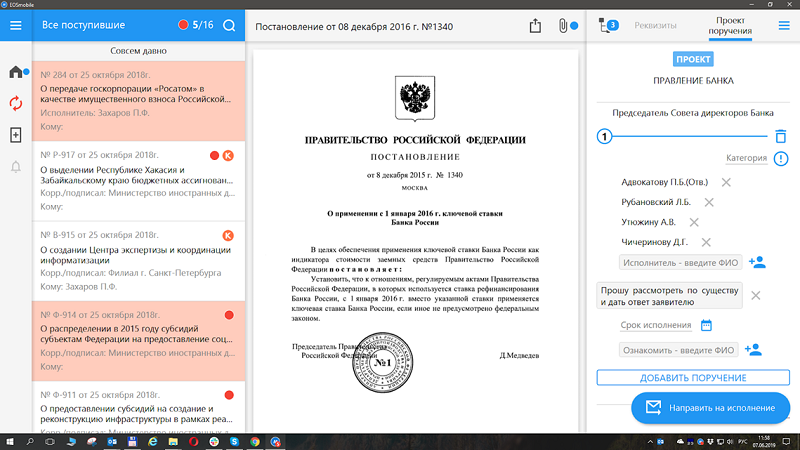Click the orange K badge on В-915

coord(228,236)
